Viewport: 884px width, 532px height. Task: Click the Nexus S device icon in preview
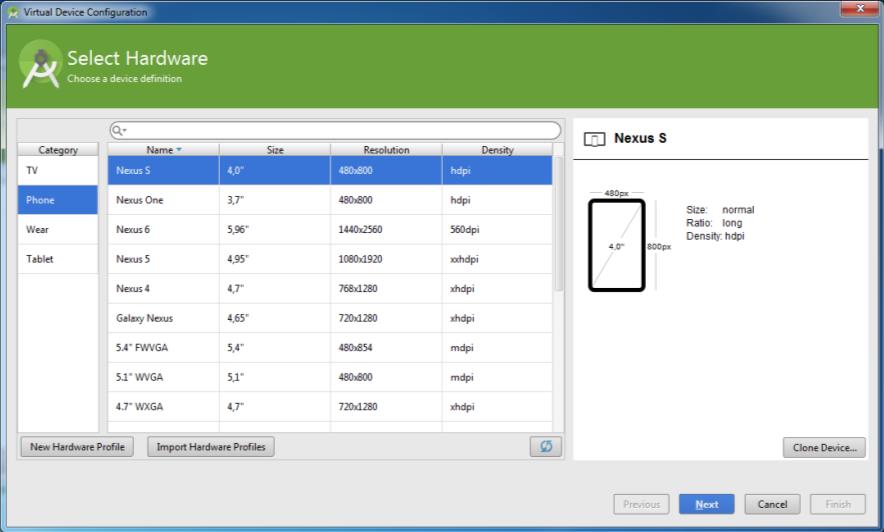coord(594,139)
